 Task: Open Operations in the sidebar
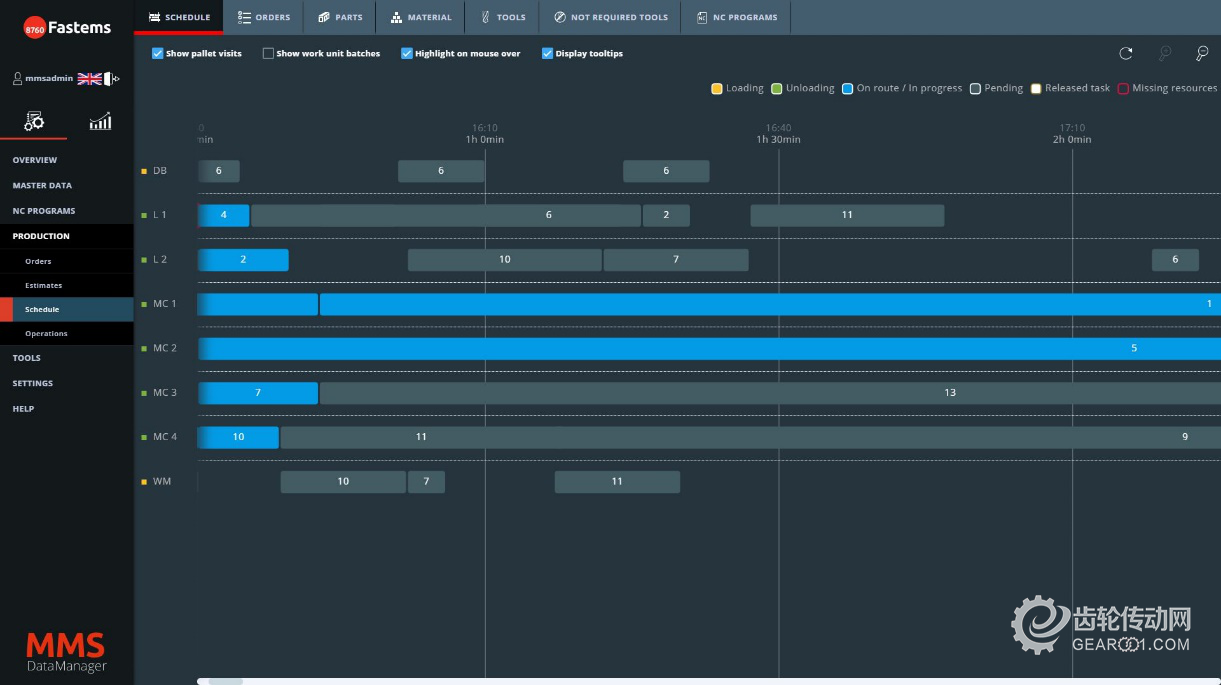[x=46, y=333]
